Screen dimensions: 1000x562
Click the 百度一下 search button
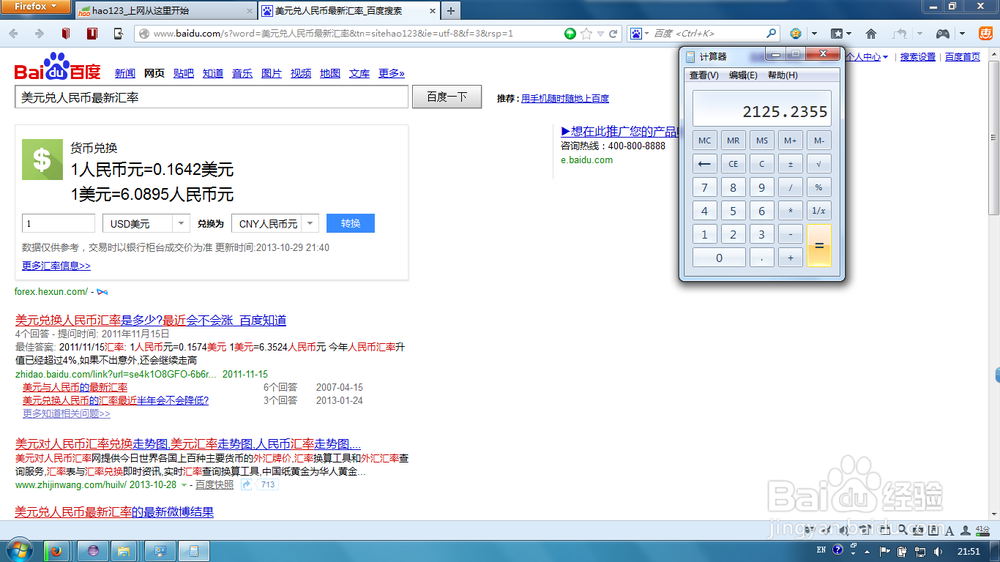point(446,97)
